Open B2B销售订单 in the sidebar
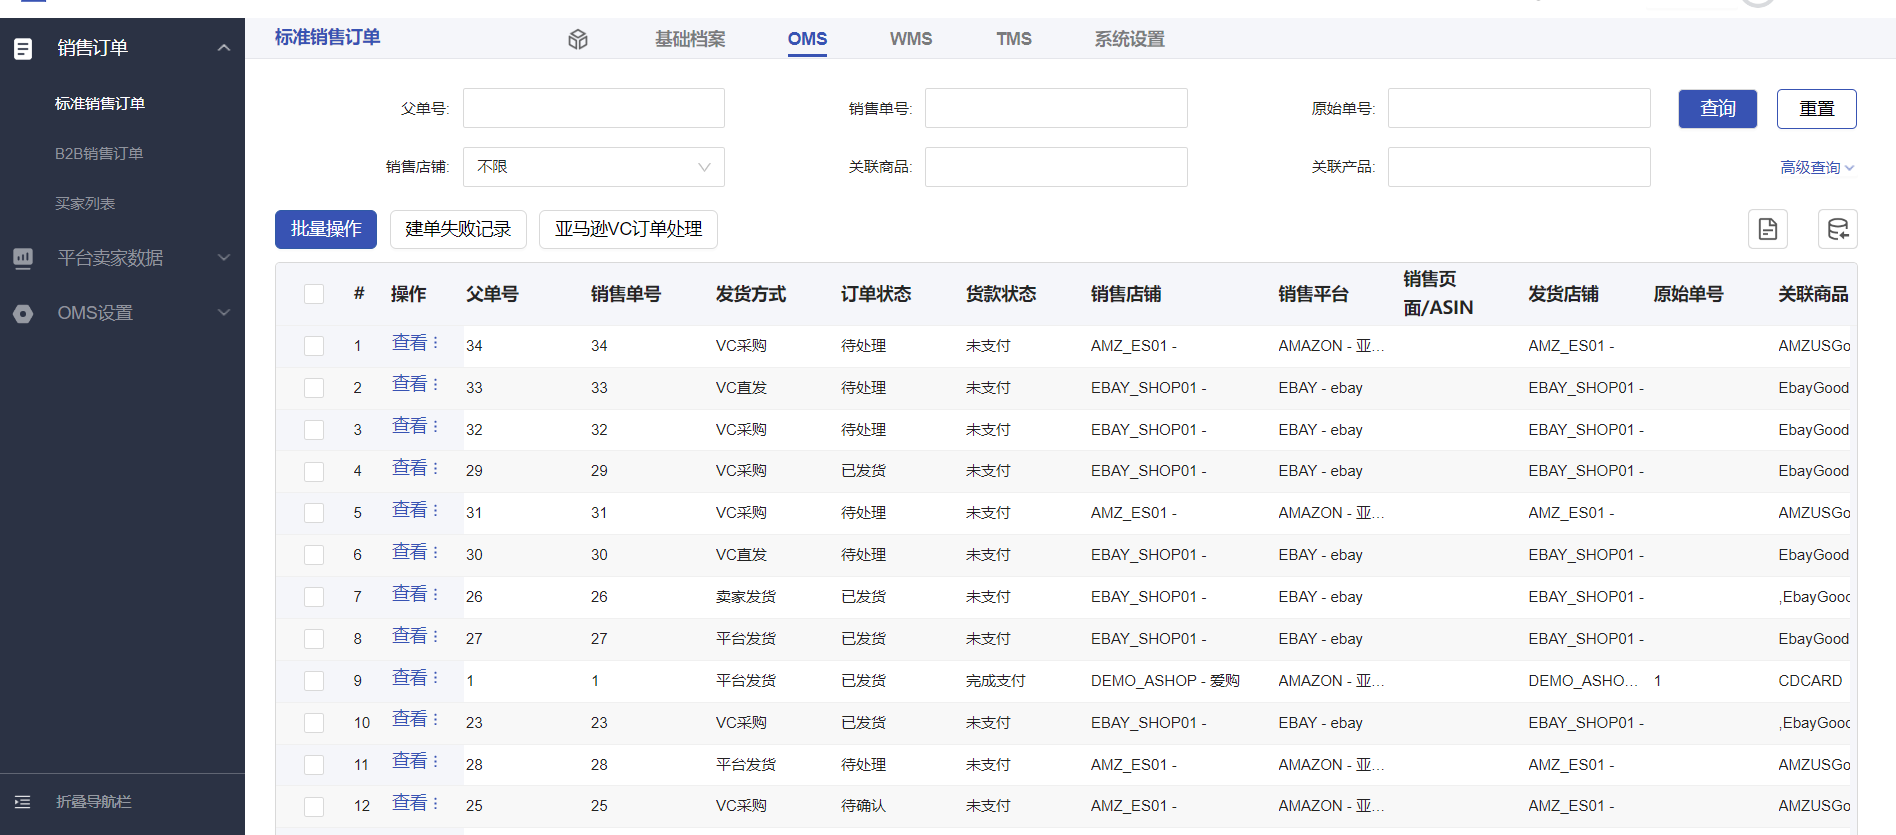Image resolution: width=1896 pixels, height=835 pixels. point(99,153)
